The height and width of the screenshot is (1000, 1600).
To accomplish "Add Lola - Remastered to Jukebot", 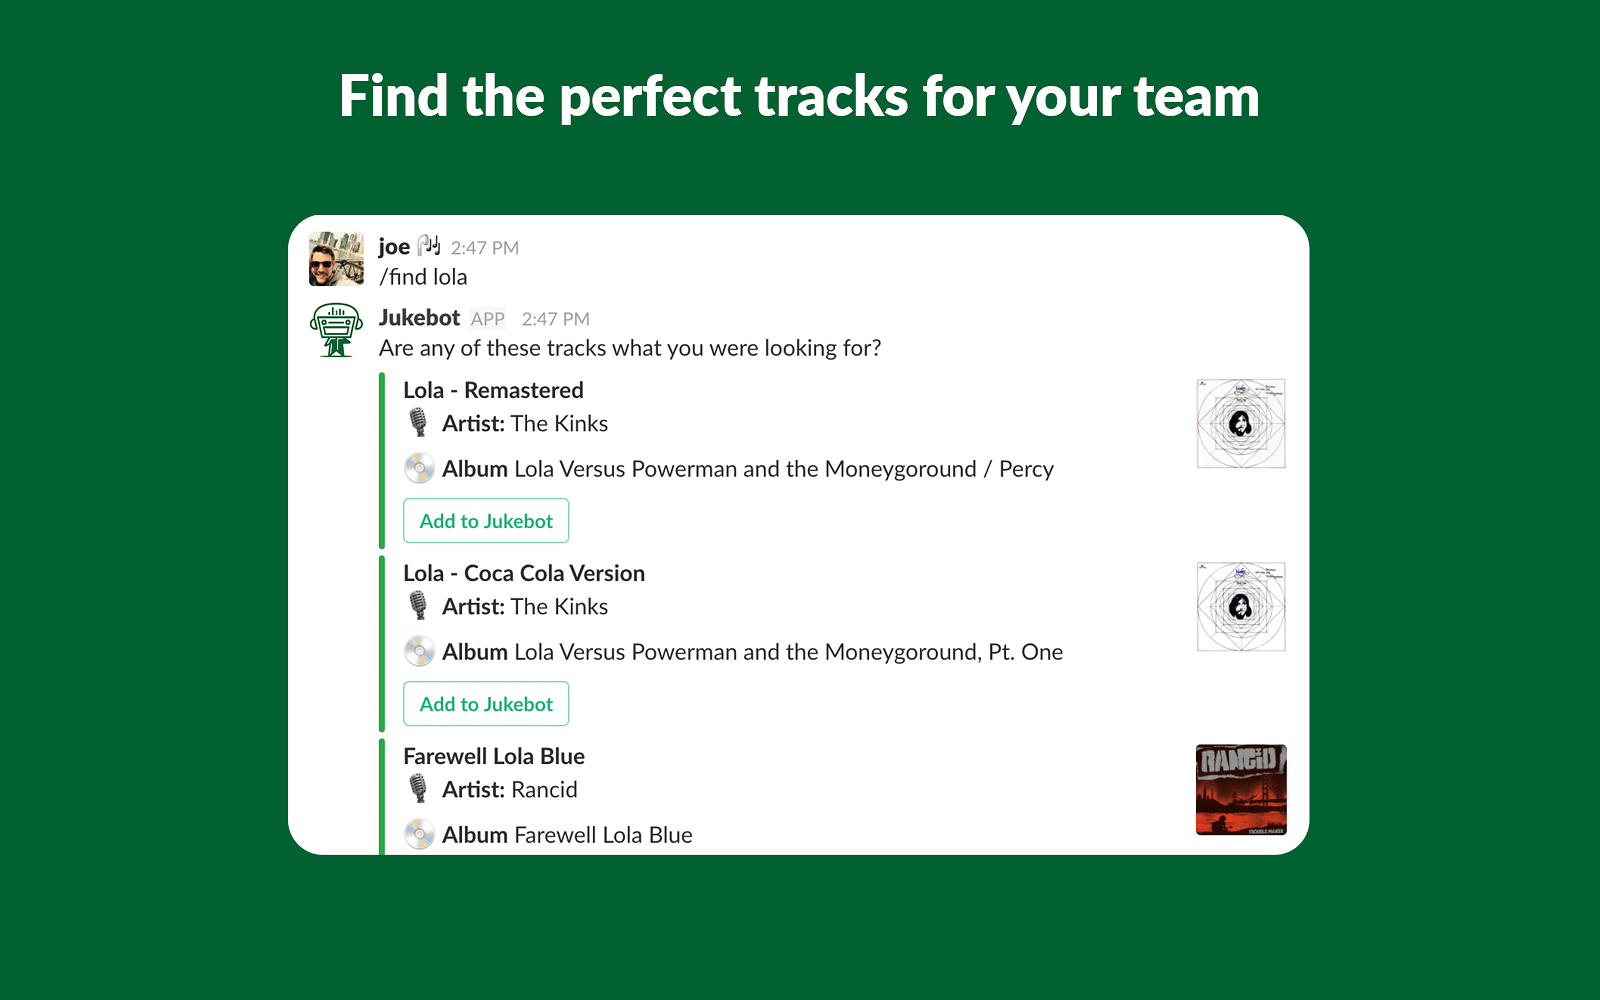I will click(x=486, y=521).
